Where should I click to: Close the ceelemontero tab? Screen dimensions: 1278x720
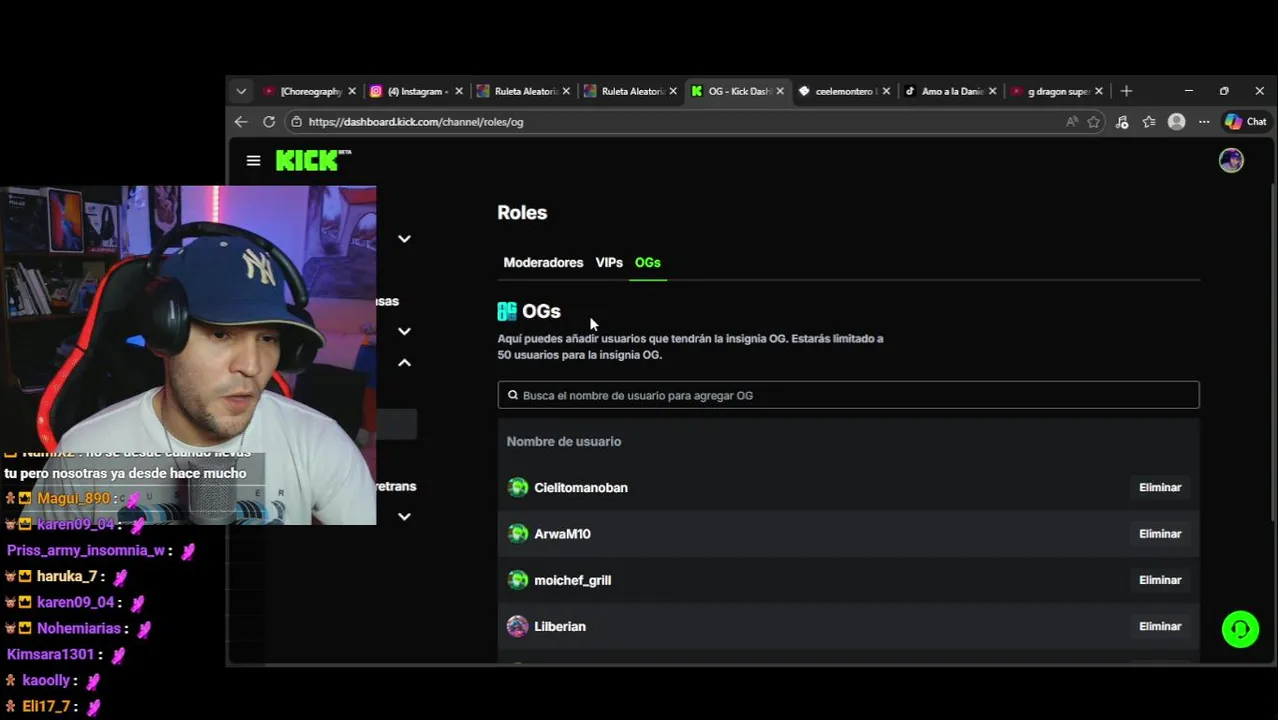[x=886, y=91]
